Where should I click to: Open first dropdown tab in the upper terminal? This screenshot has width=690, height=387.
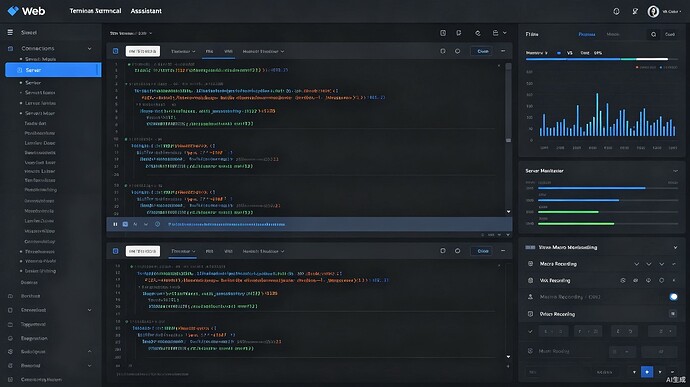coord(183,52)
